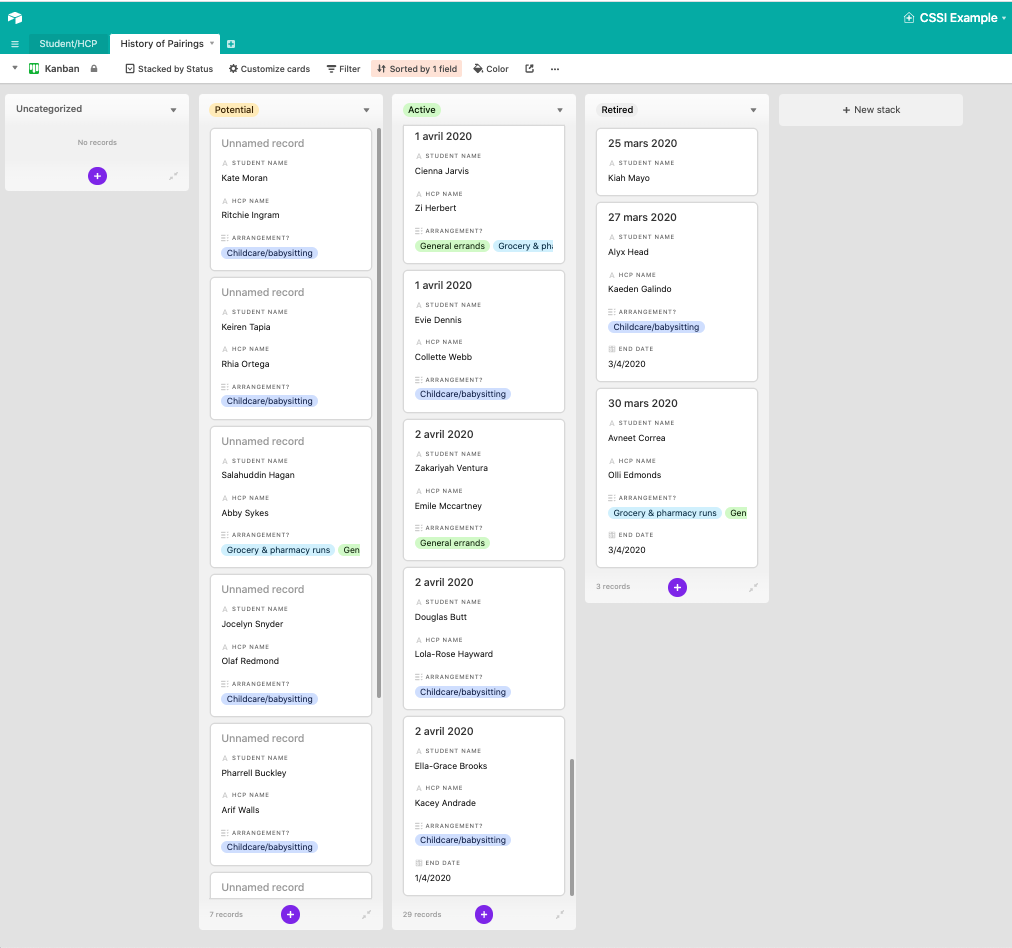This screenshot has width=1012, height=948.
Task: Click the Sorted by 1 field button
Action: [417, 69]
